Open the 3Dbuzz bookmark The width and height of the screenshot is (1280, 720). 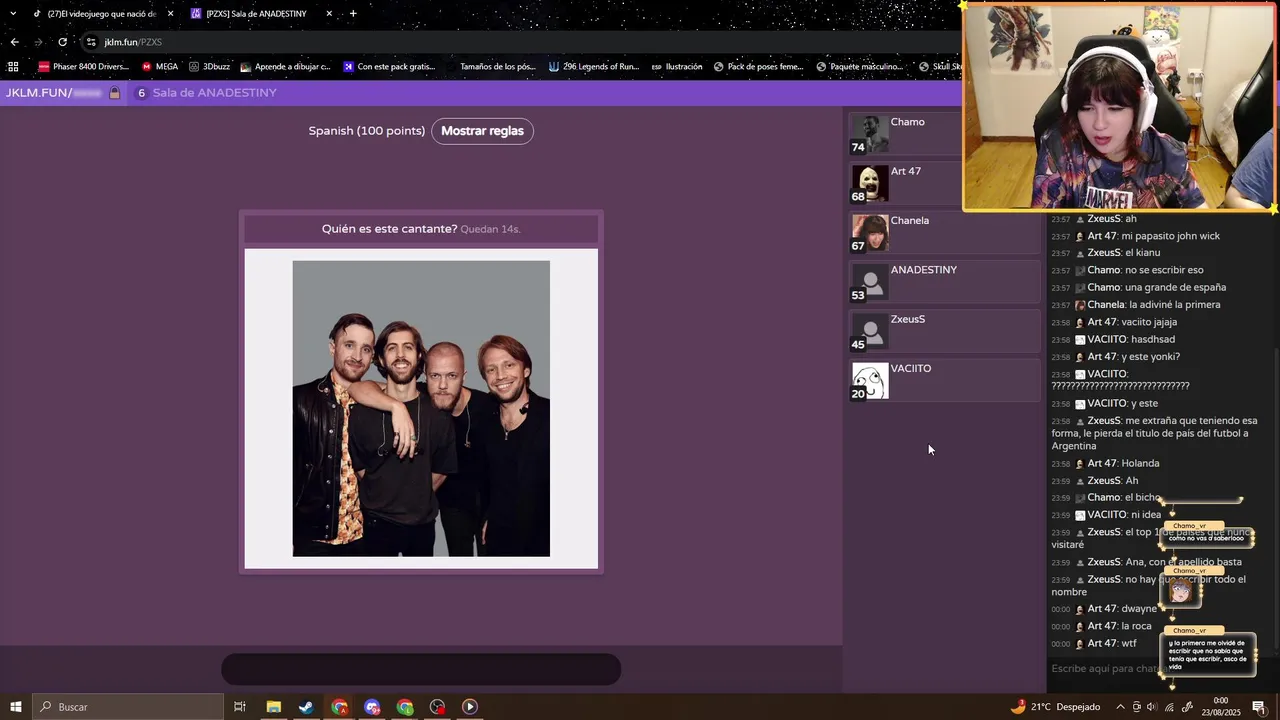coord(209,67)
